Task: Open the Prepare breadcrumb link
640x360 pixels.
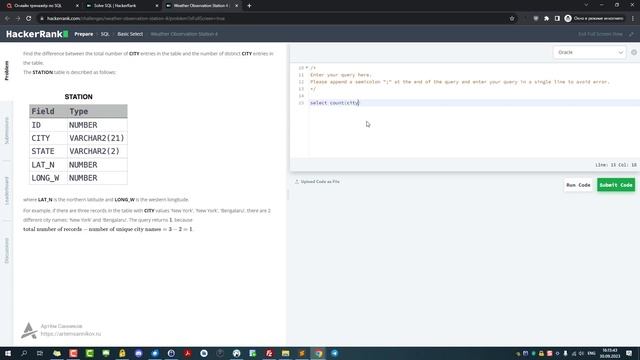Action: click(84, 34)
